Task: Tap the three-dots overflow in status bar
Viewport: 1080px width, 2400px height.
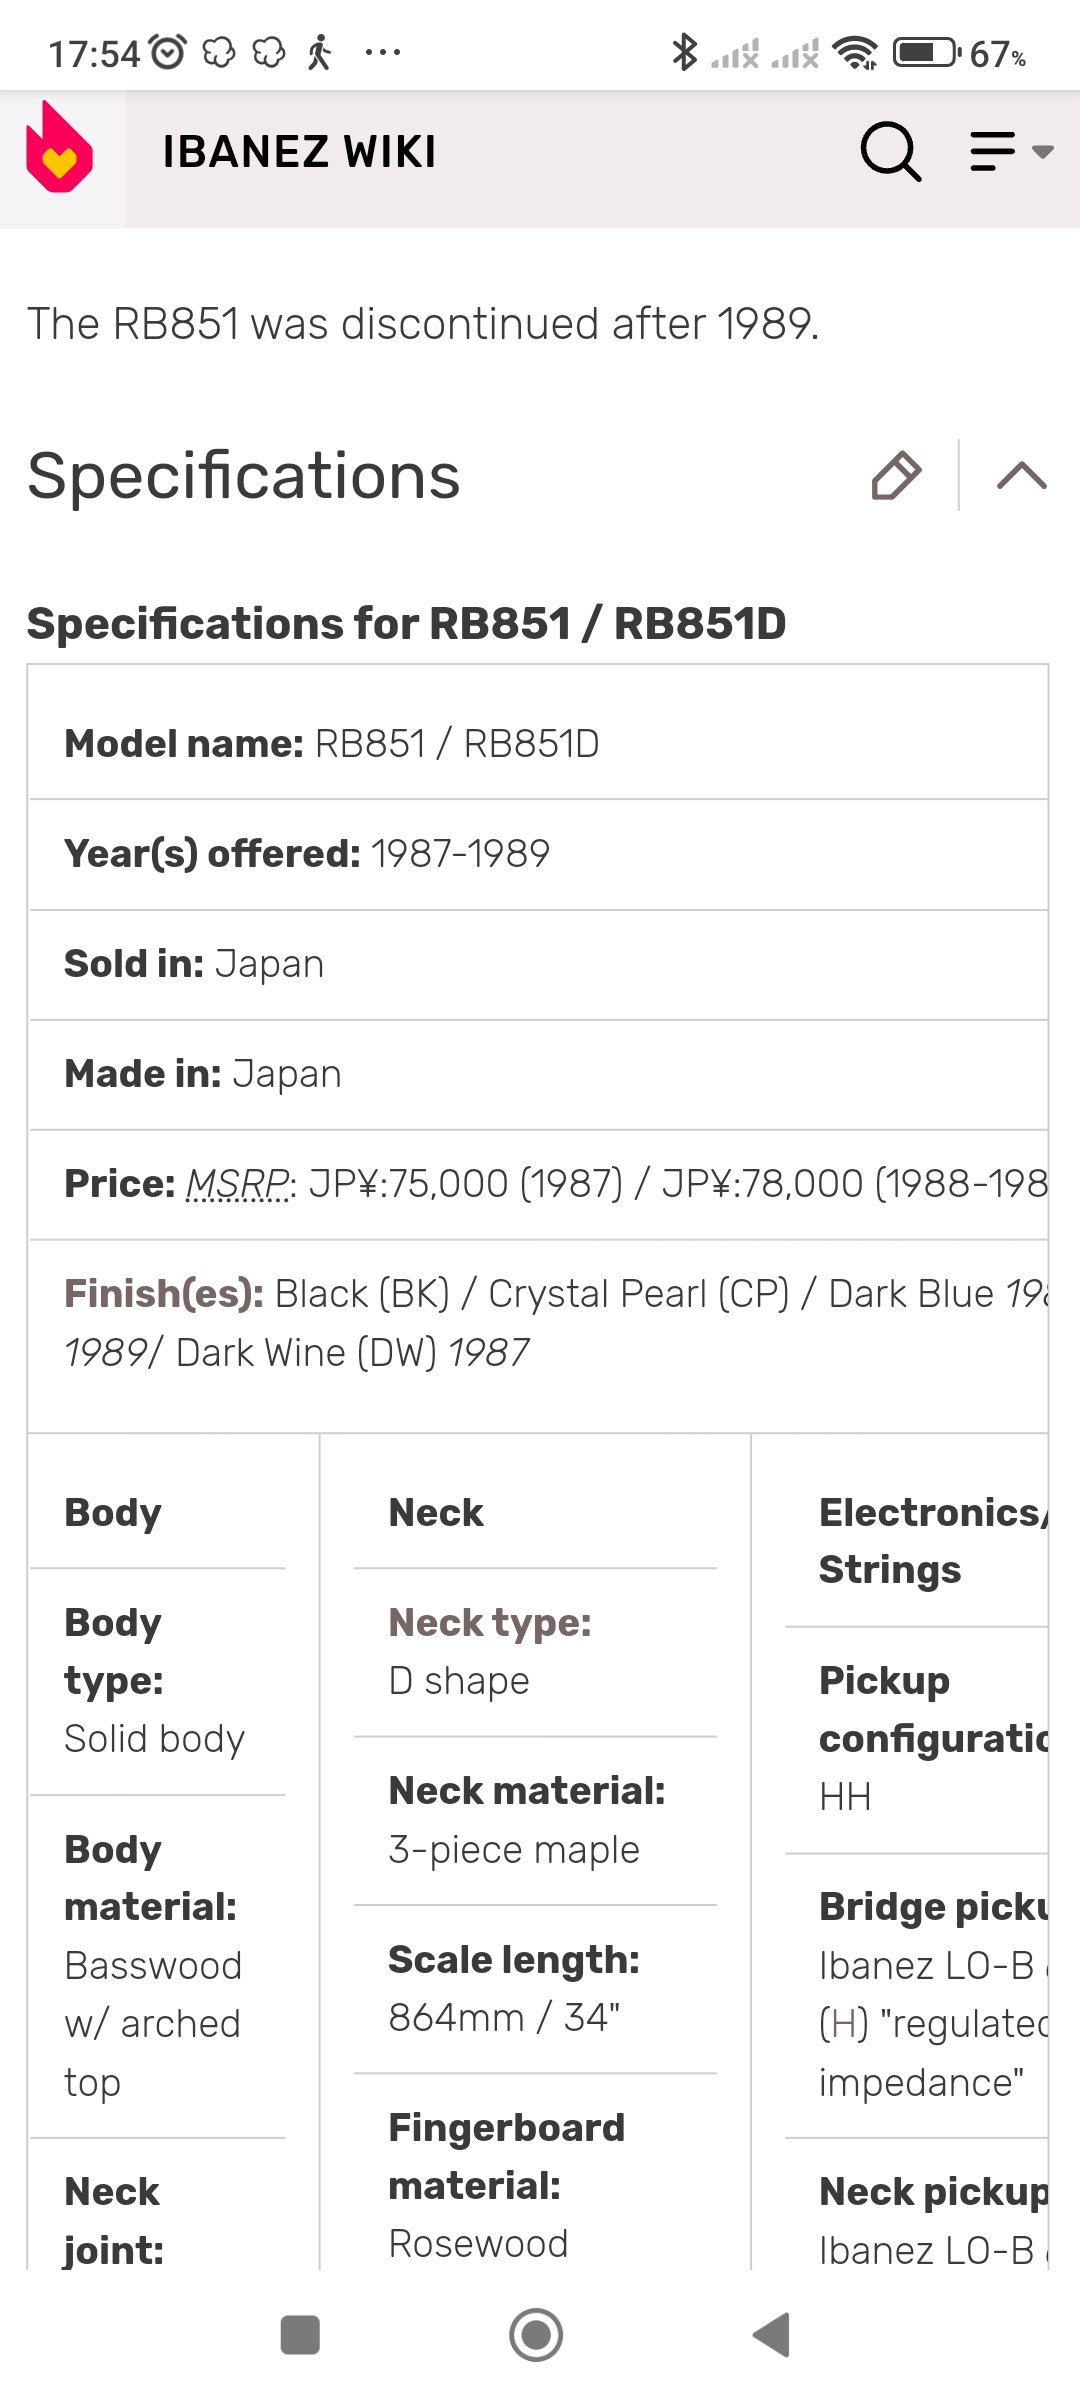Action: (383, 52)
